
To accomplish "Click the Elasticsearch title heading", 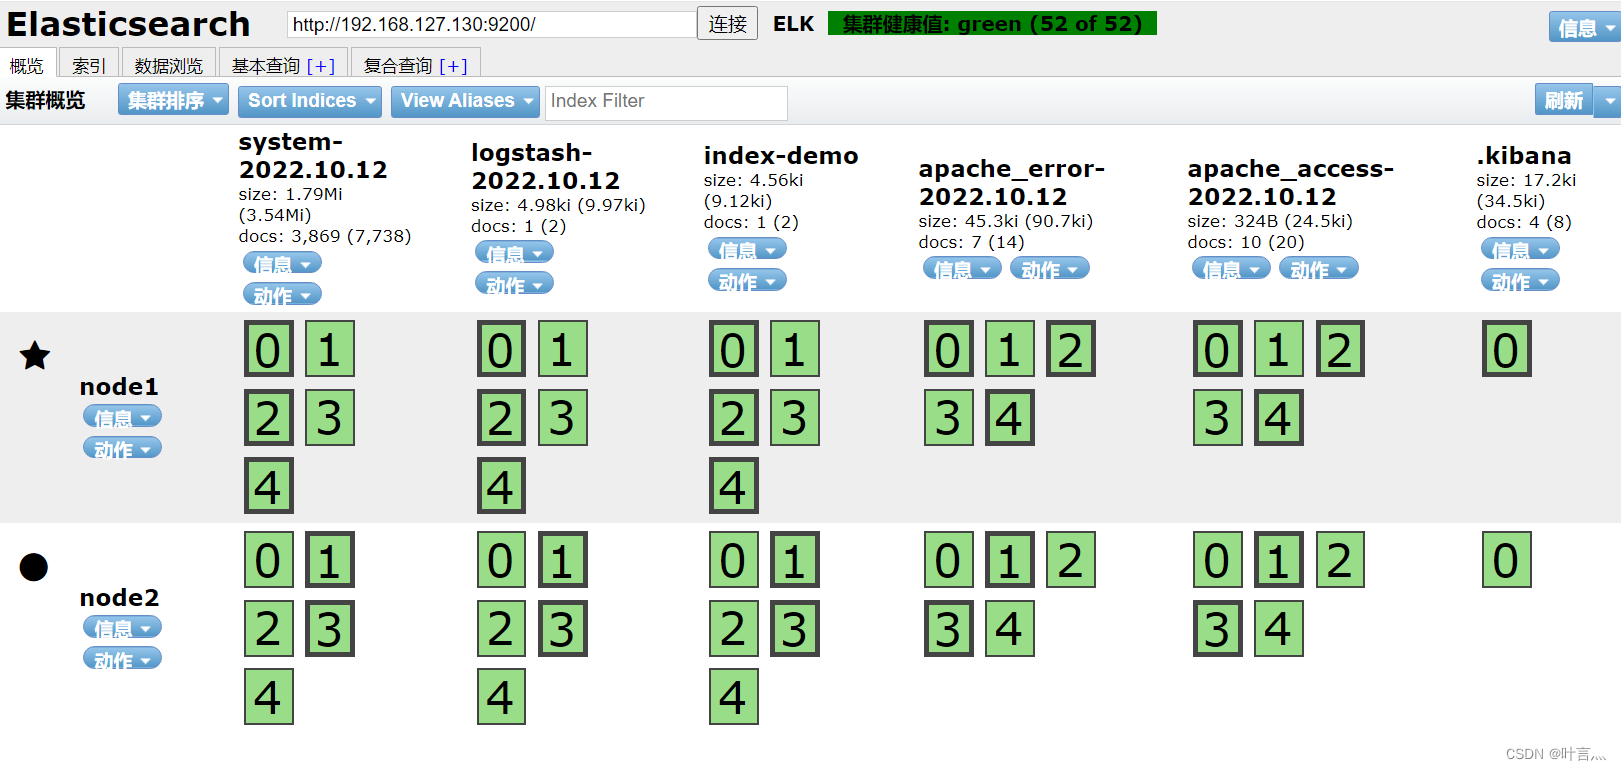I will point(128,23).
